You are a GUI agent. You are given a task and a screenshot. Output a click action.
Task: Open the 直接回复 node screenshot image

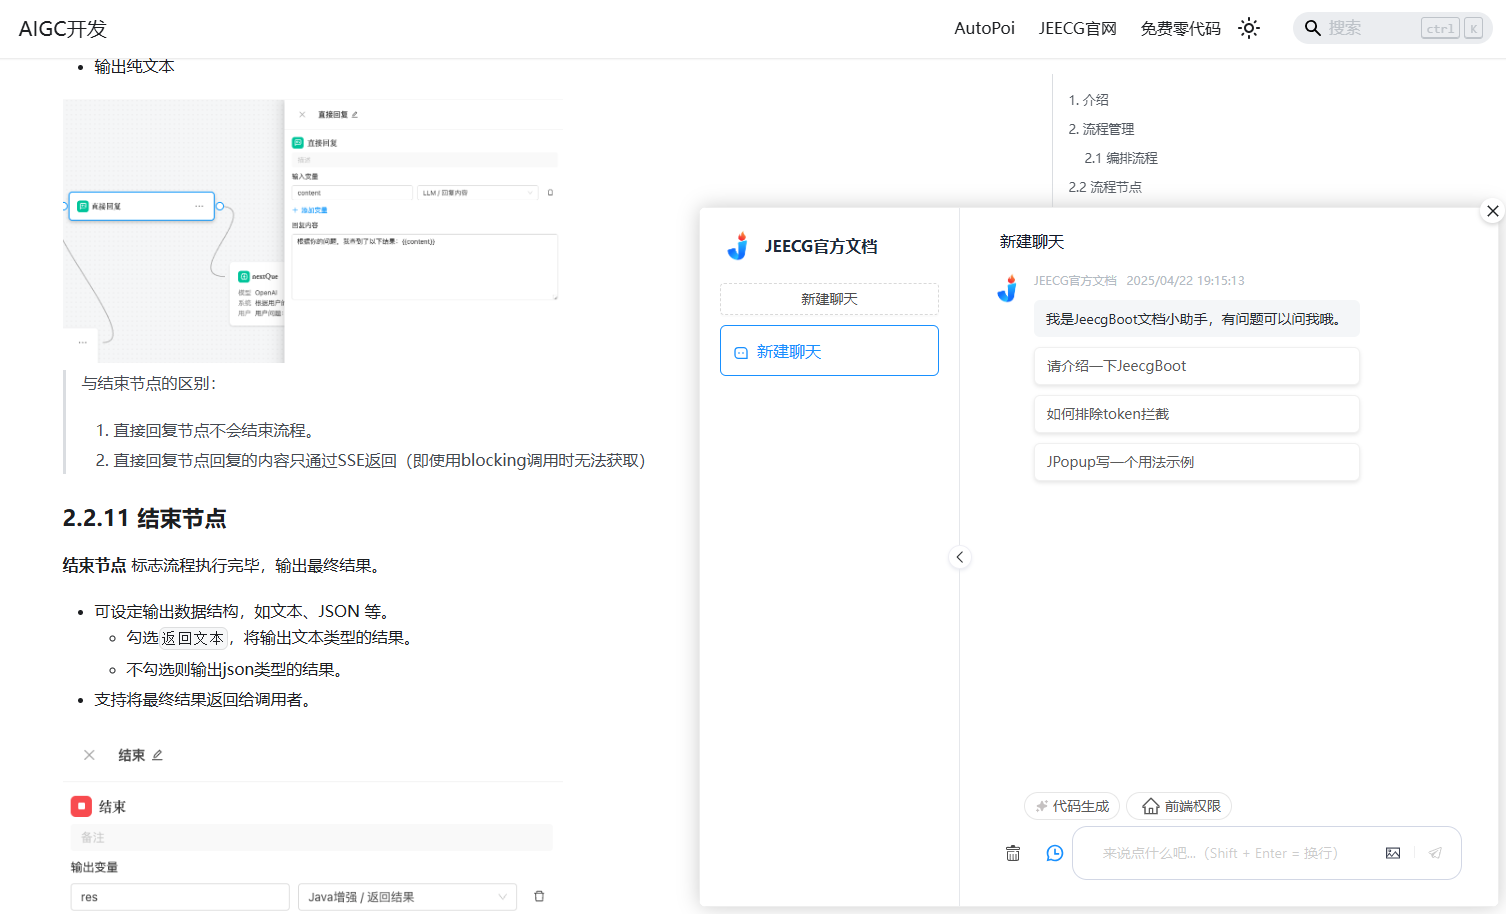(312, 231)
